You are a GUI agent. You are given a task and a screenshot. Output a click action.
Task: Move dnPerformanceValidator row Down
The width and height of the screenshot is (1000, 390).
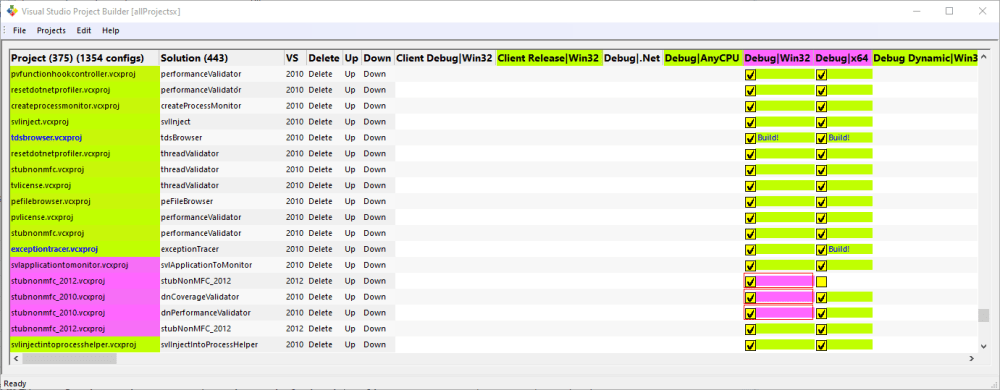click(374, 313)
